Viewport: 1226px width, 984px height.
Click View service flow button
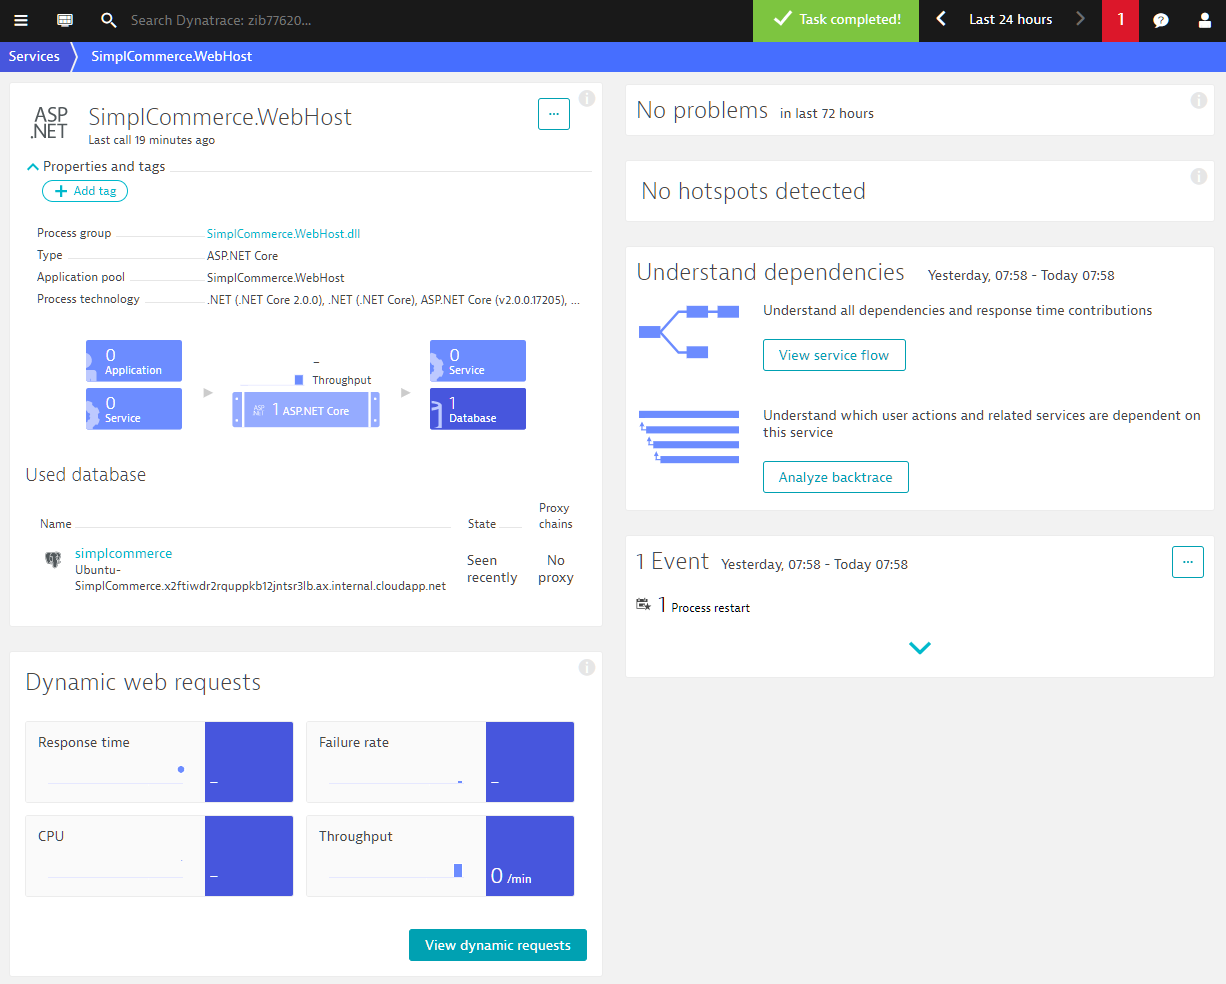[x=834, y=355]
